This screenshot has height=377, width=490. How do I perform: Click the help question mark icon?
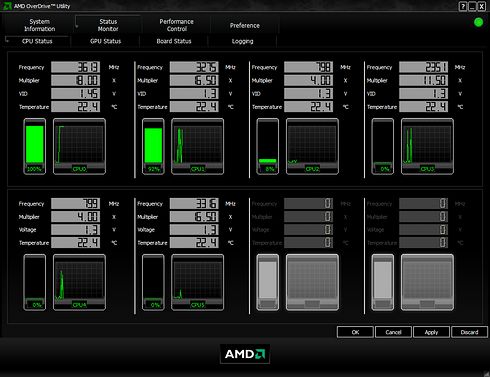pyautogui.click(x=463, y=6)
